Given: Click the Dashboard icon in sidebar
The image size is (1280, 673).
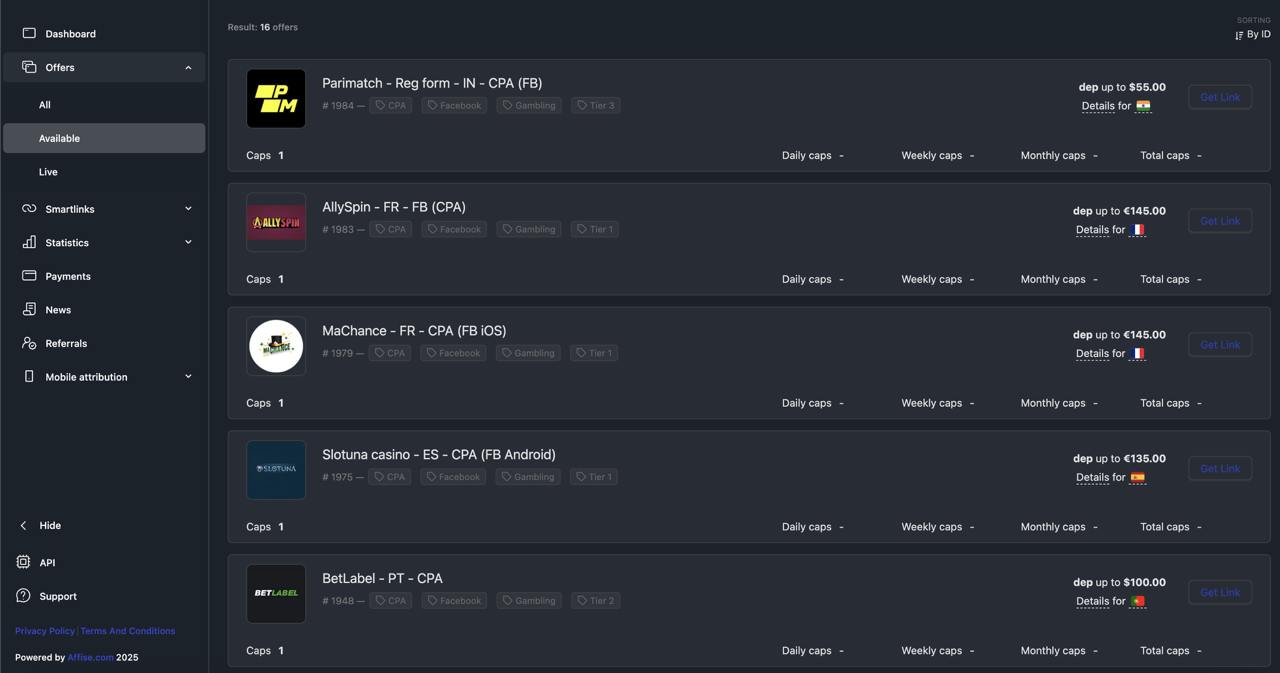Looking at the screenshot, I should [x=29, y=34].
